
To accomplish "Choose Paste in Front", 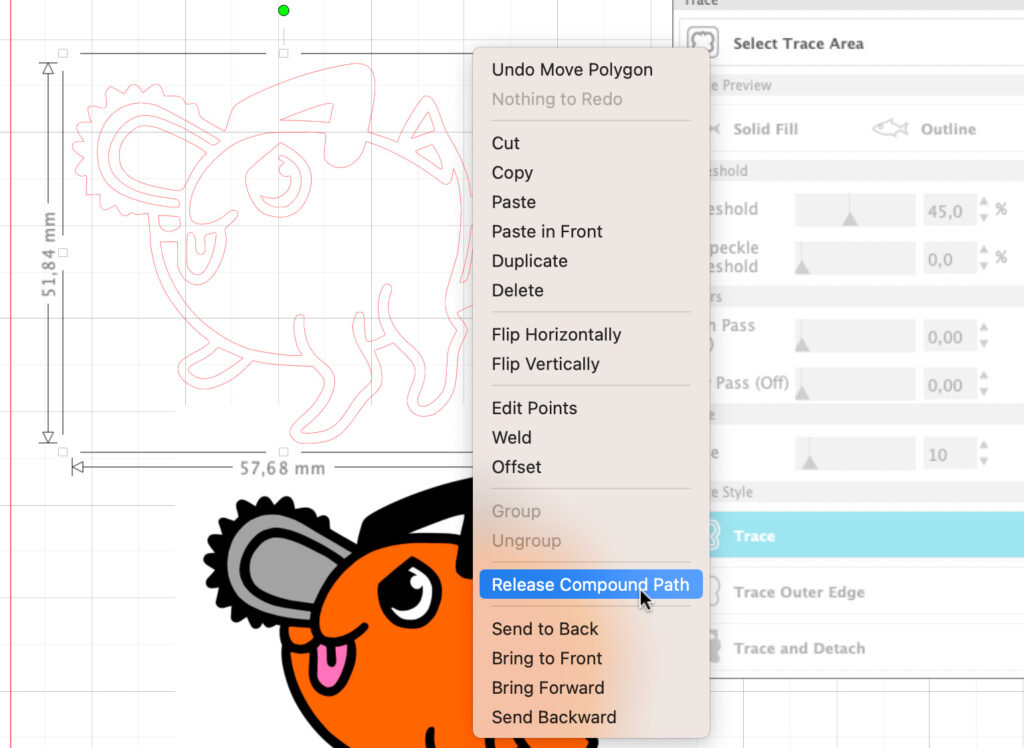I will pos(547,231).
